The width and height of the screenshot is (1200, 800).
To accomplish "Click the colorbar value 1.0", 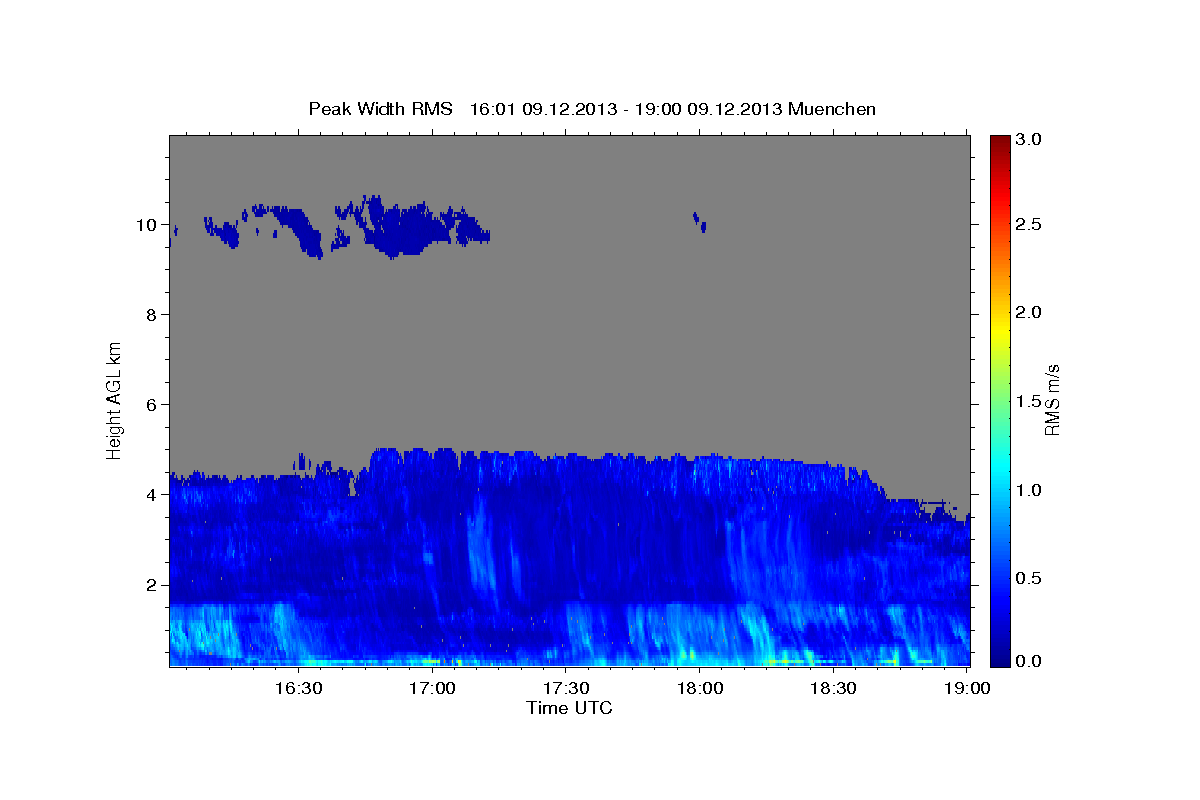I will pyautogui.click(x=1028, y=490).
